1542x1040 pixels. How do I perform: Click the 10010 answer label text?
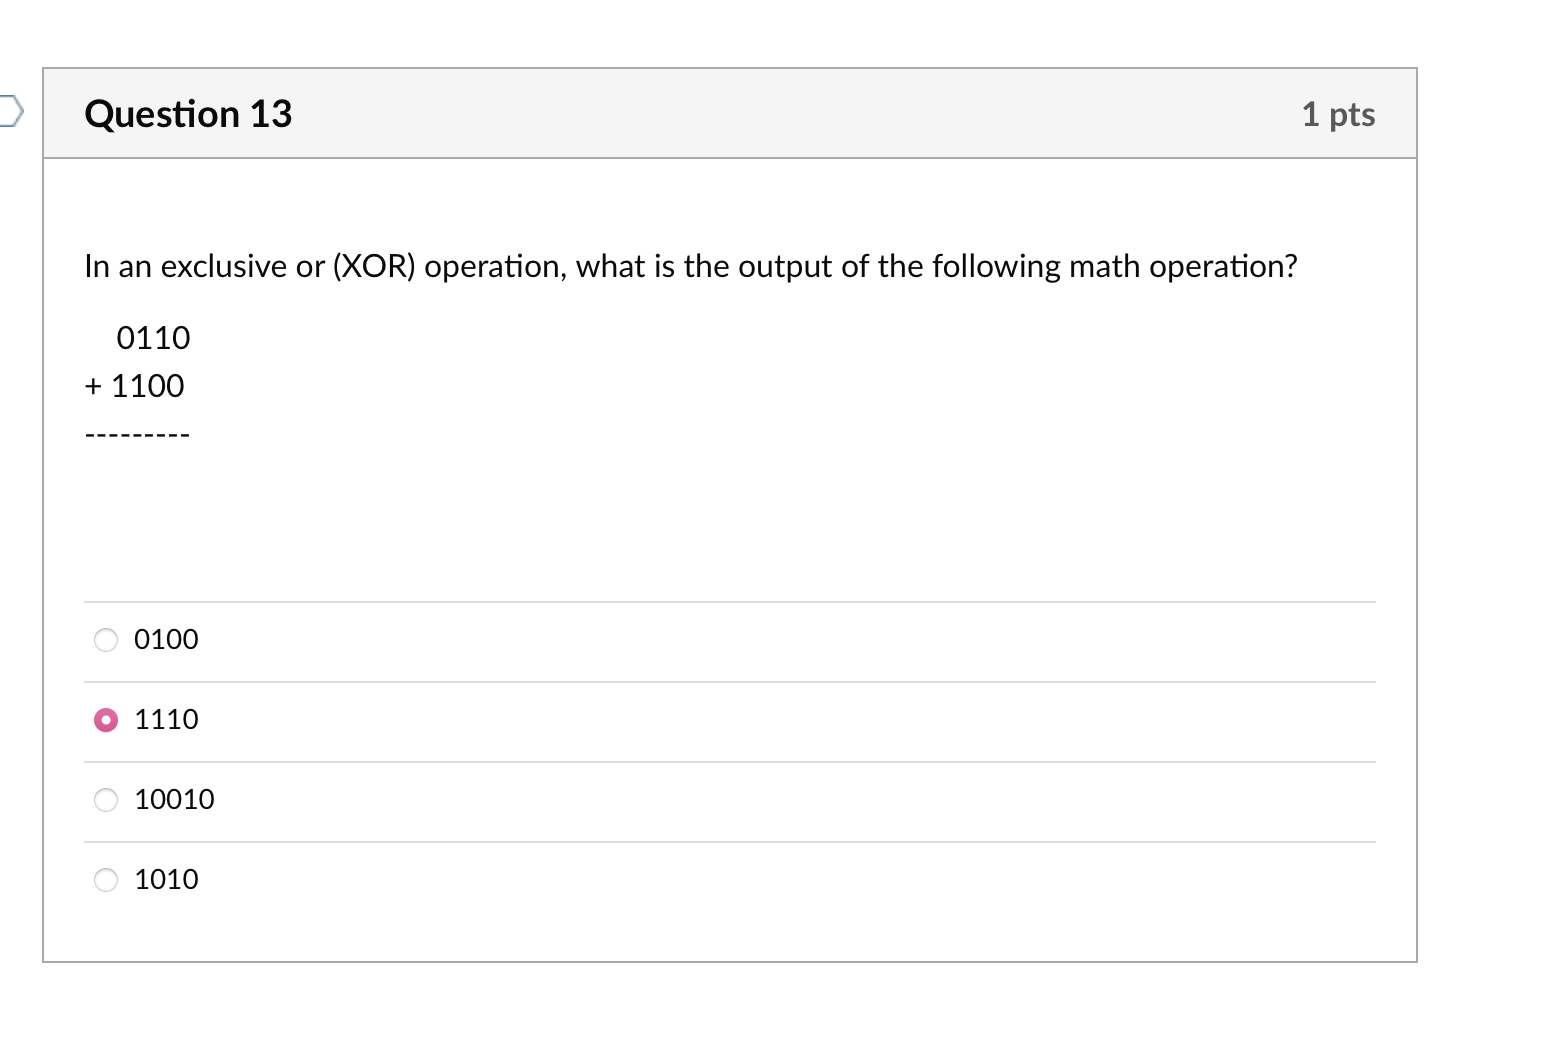(x=174, y=800)
